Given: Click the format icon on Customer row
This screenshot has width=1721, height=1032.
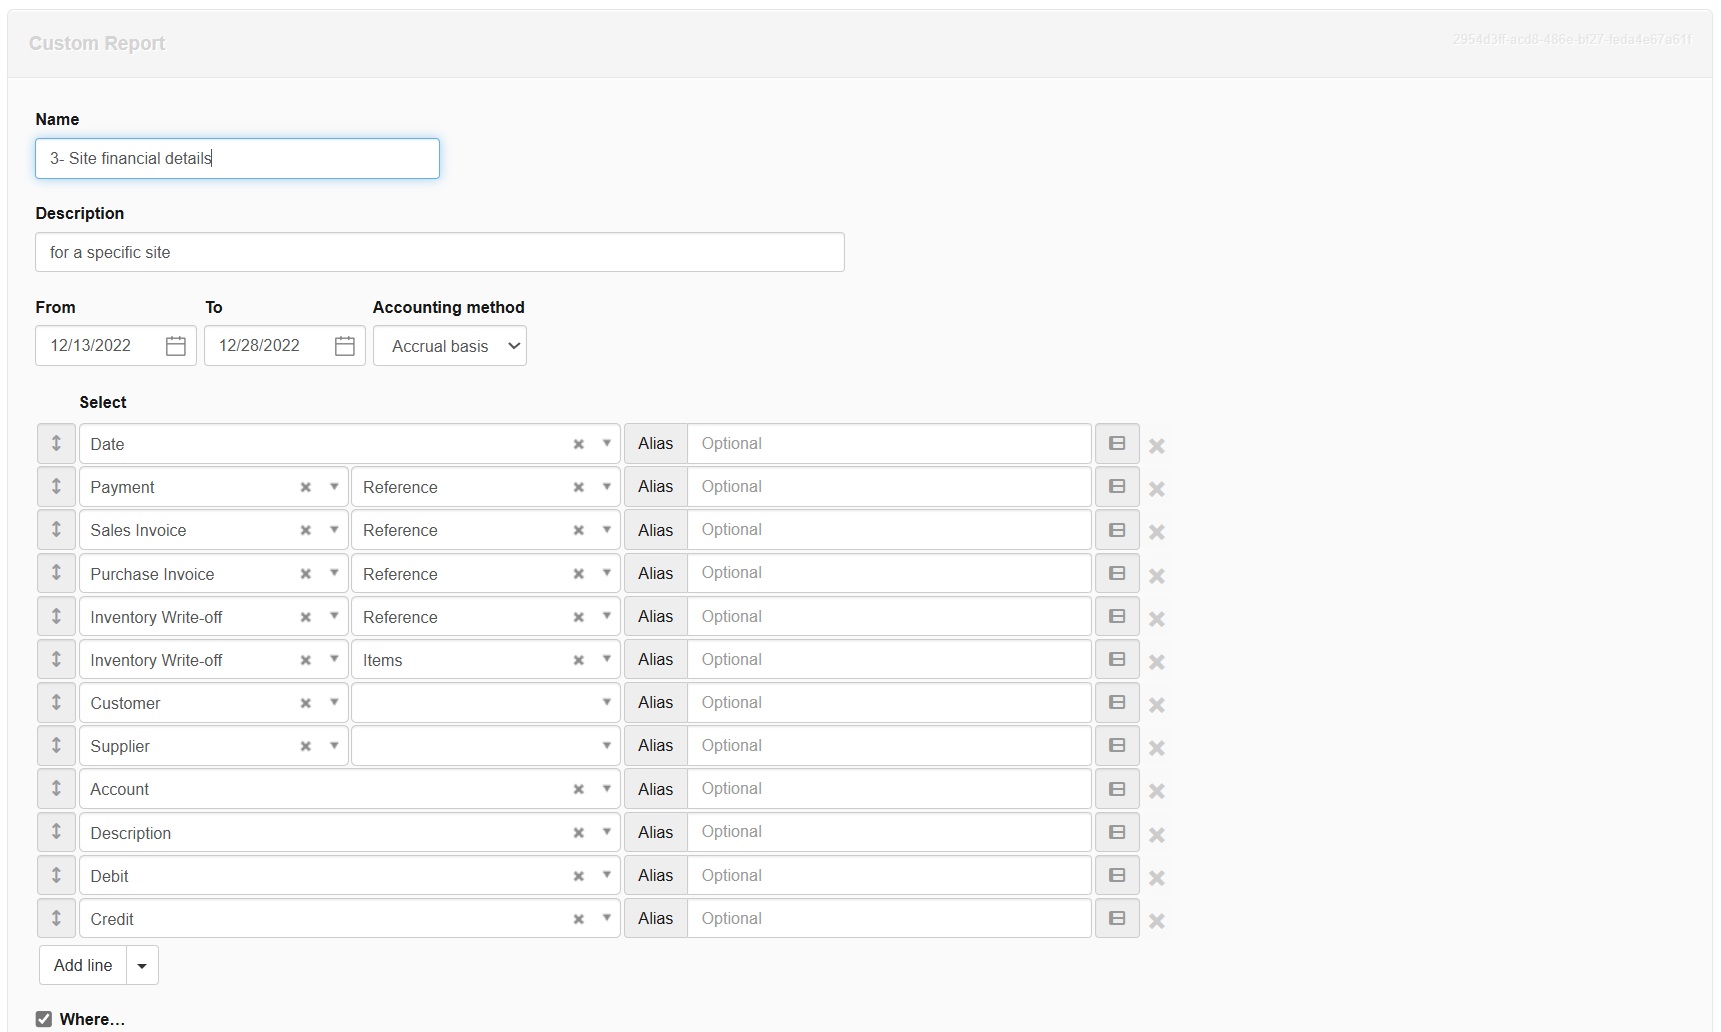Looking at the screenshot, I should [x=1117, y=703].
